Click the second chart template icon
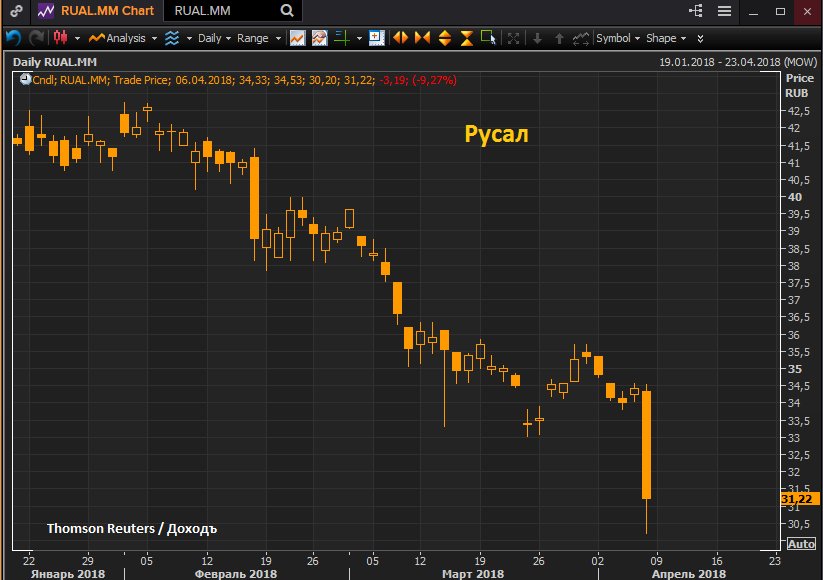Image resolution: width=823 pixels, height=580 pixels. point(319,38)
